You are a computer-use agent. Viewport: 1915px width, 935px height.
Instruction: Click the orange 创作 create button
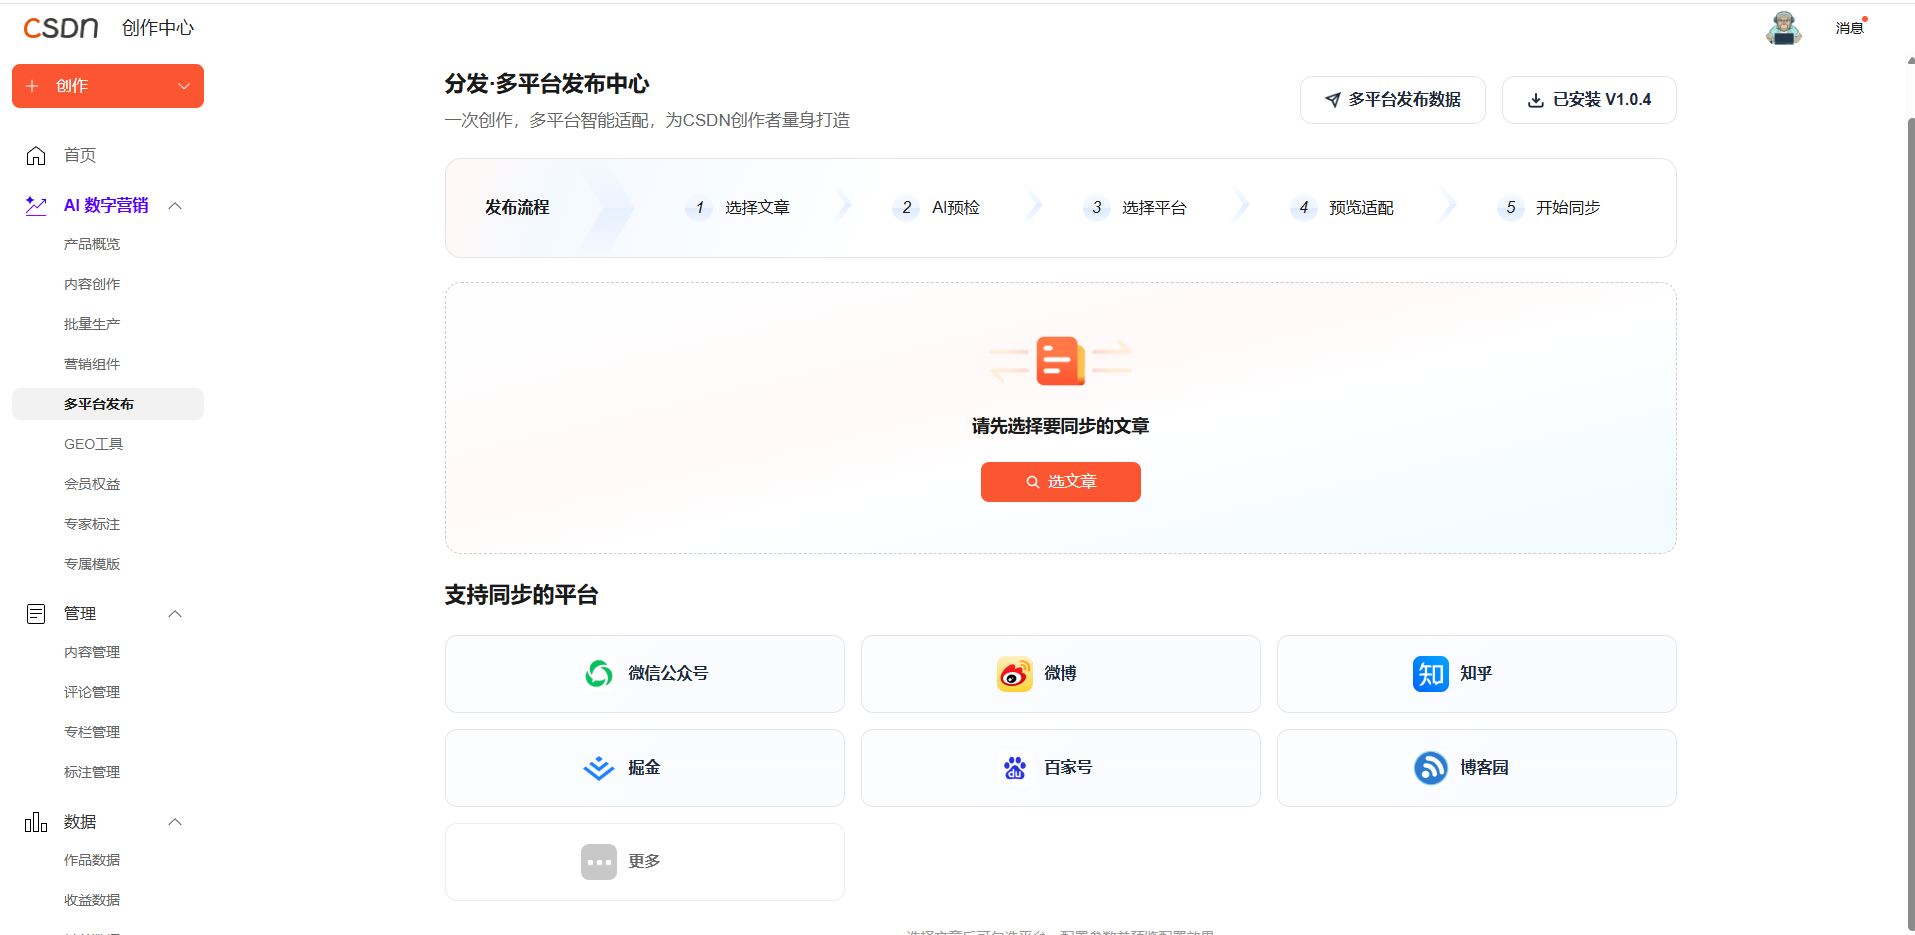tap(108, 86)
